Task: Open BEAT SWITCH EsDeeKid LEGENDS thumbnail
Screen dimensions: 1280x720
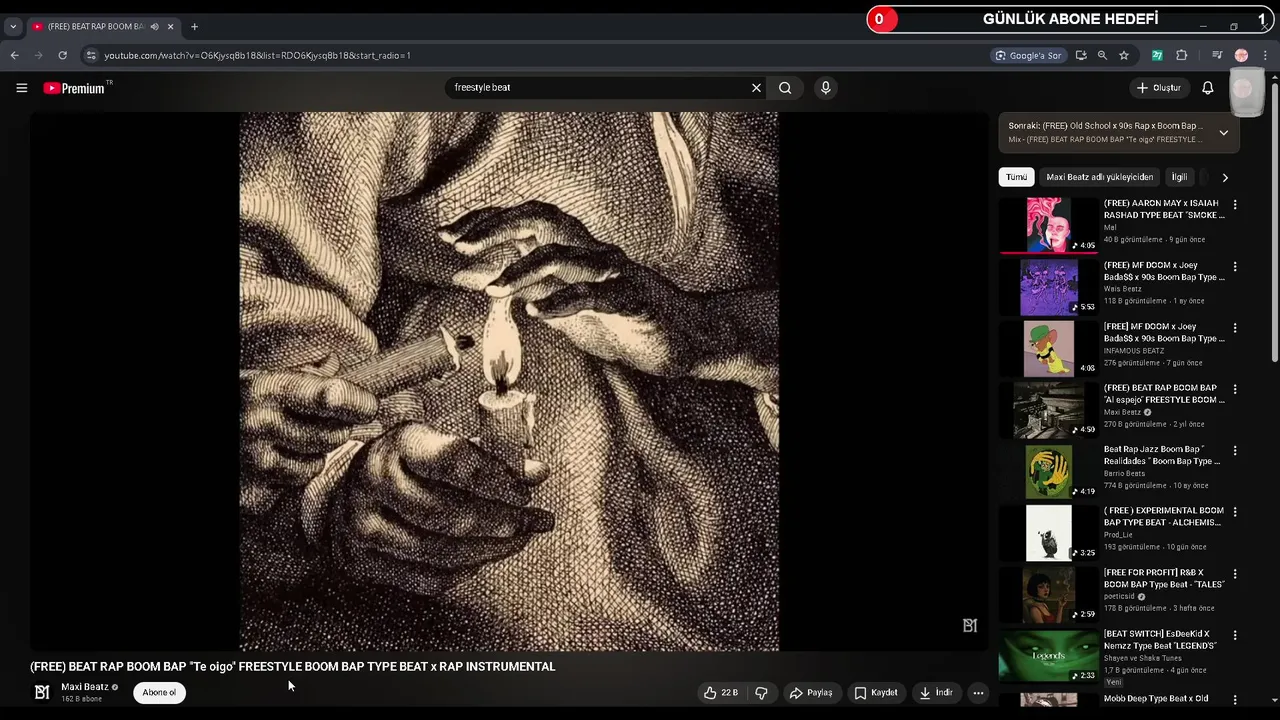Action: 1049,656
